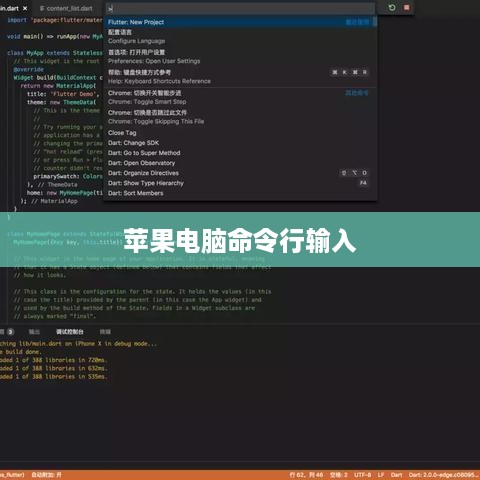The height and width of the screenshot is (480, 480).
Task: Click the 'libraries in 535ms' console line
Action: (x=53, y=376)
